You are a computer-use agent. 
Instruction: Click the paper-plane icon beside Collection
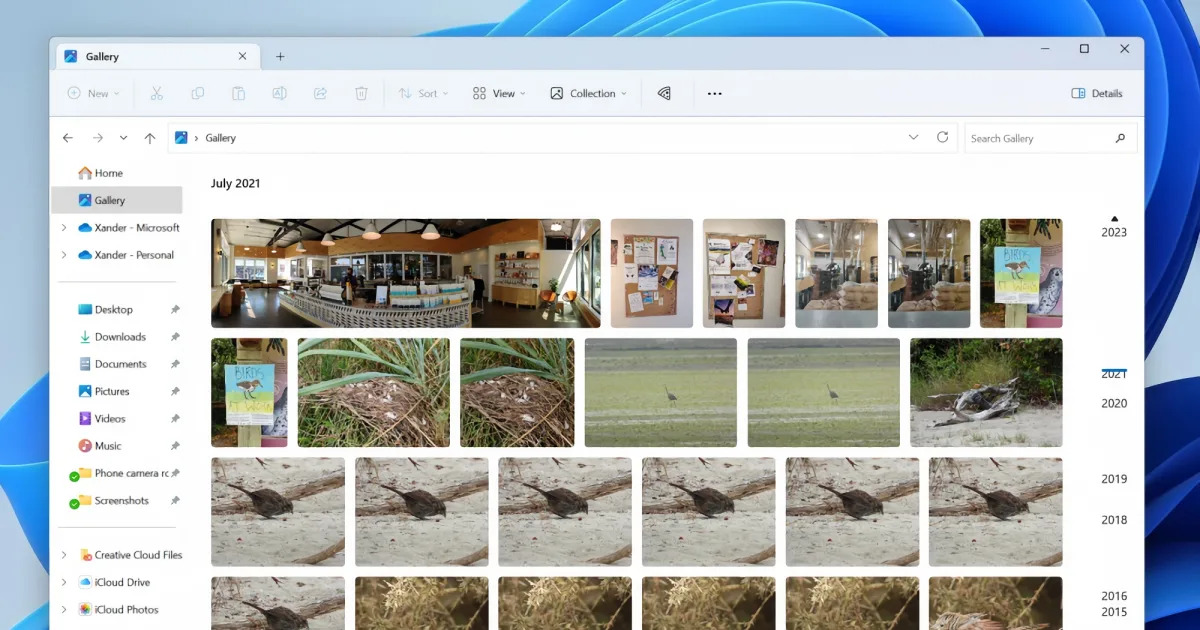click(x=664, y=93)
